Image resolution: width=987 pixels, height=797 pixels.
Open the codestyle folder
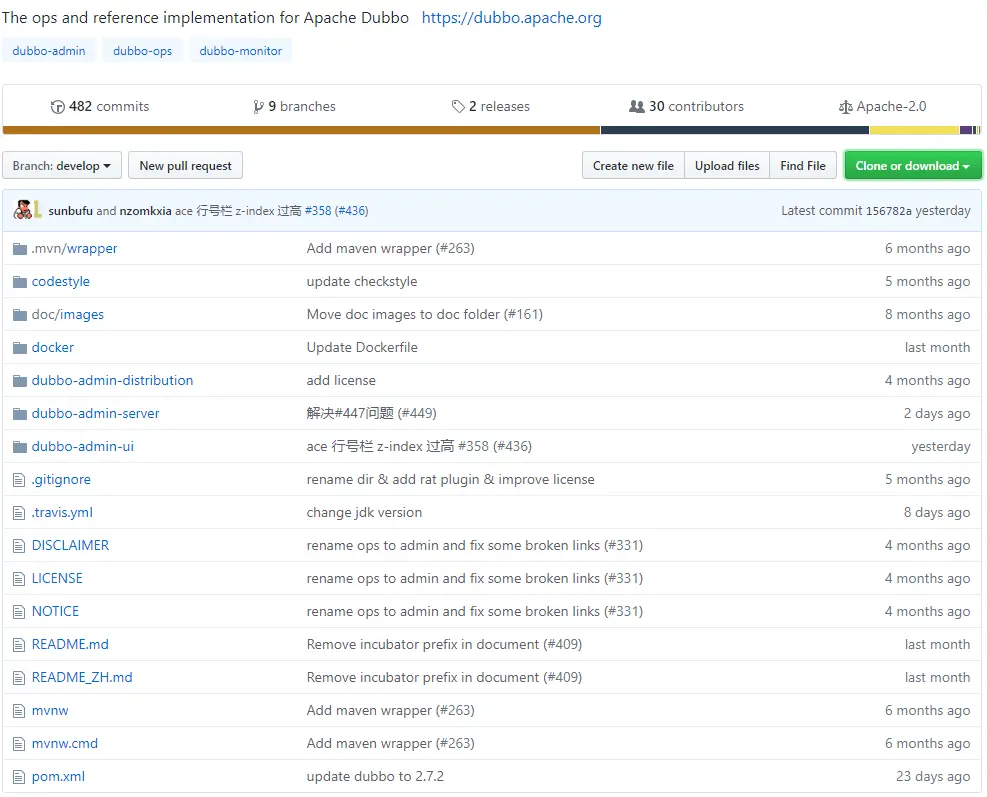coord(61,281)
